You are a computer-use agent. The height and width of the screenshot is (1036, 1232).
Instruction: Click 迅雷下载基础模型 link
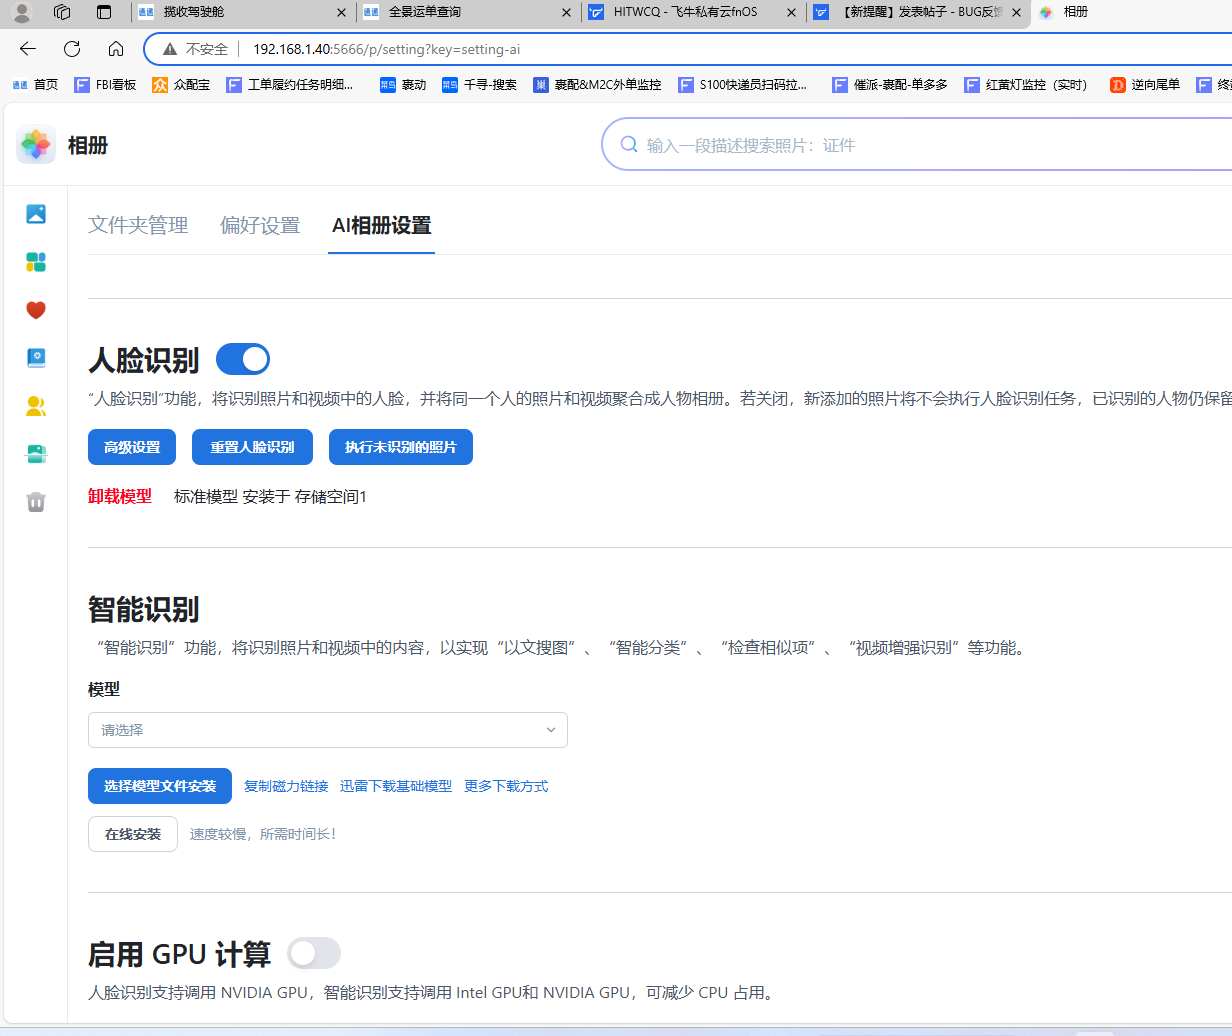pyautogui.click(x=396, y=786)
